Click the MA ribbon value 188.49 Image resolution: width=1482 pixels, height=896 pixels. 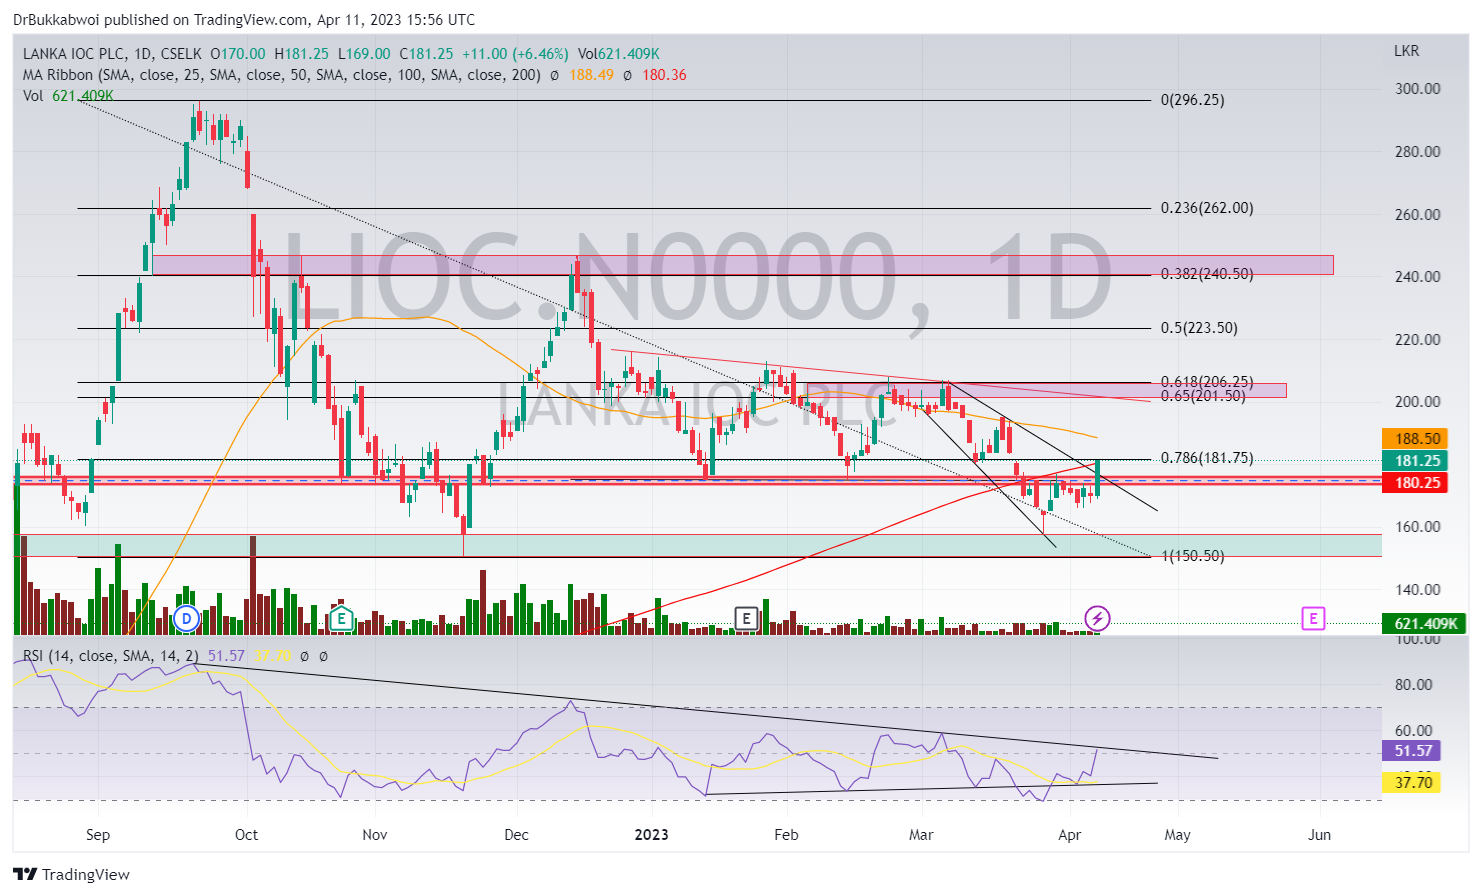[591, 75]
